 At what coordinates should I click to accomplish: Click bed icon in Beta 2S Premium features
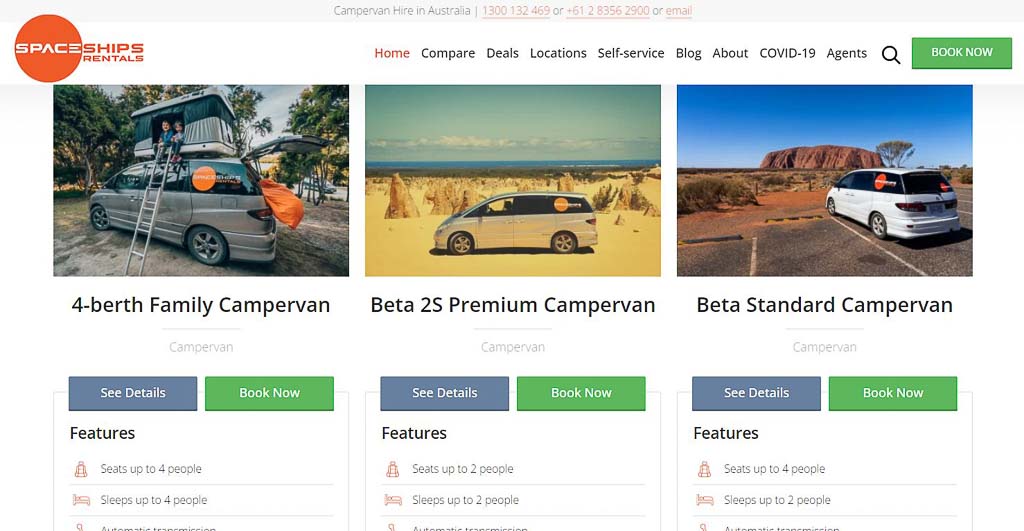[x=393, y=500]
